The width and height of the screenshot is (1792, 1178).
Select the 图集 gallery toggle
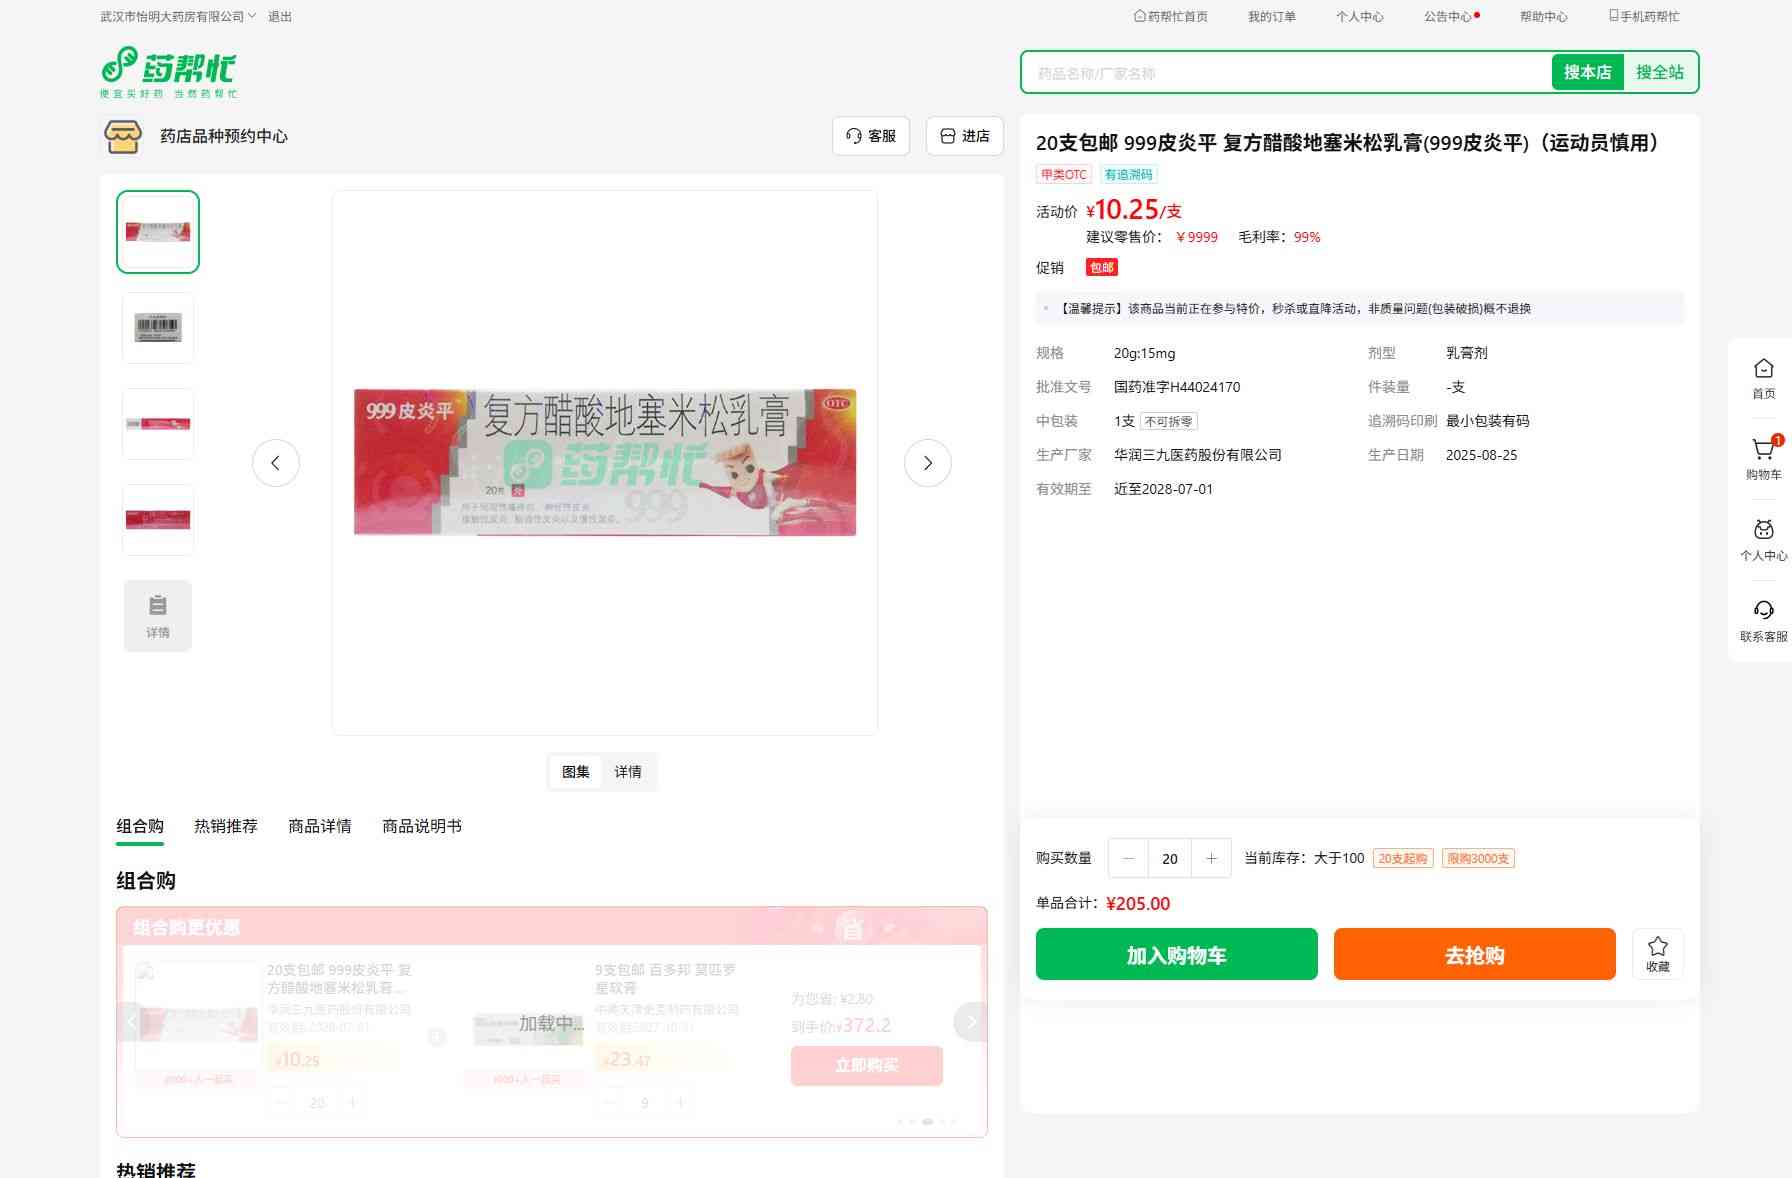pos(576,772)
